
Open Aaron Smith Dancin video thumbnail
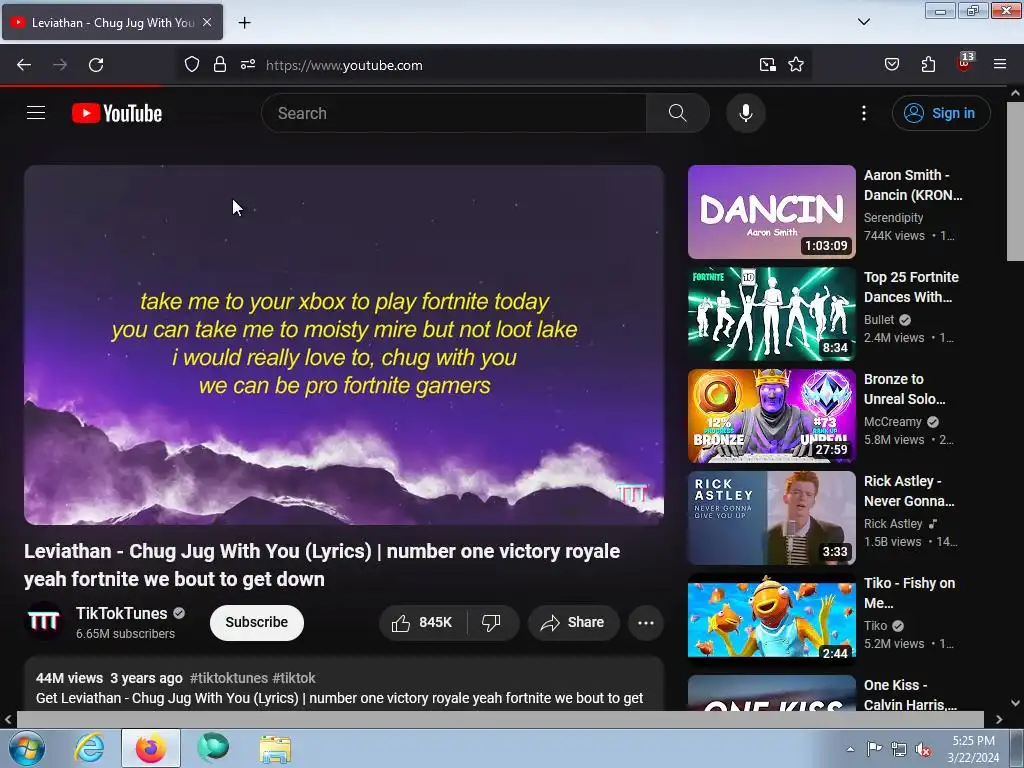click(771, 212)
